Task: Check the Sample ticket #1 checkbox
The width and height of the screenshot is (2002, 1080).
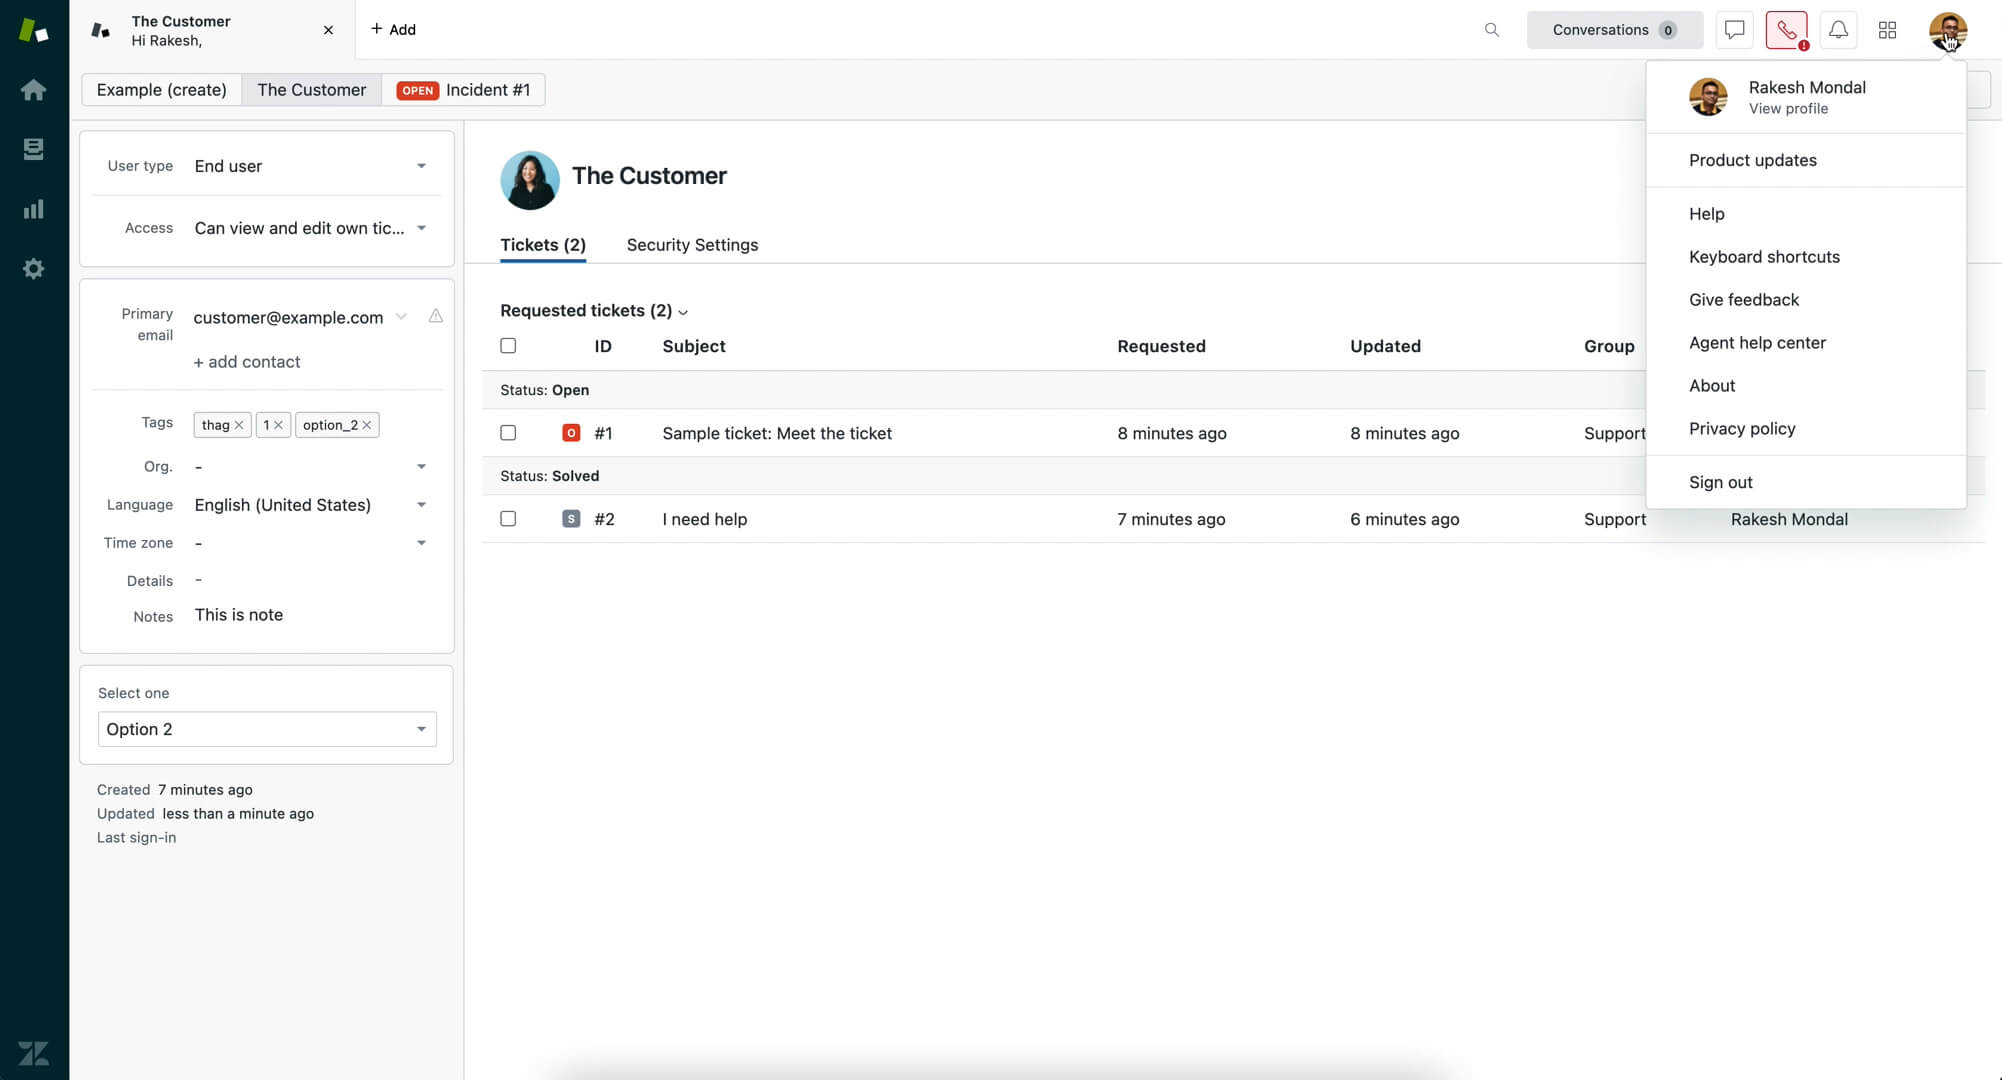Action: click(x=508, y=432)
